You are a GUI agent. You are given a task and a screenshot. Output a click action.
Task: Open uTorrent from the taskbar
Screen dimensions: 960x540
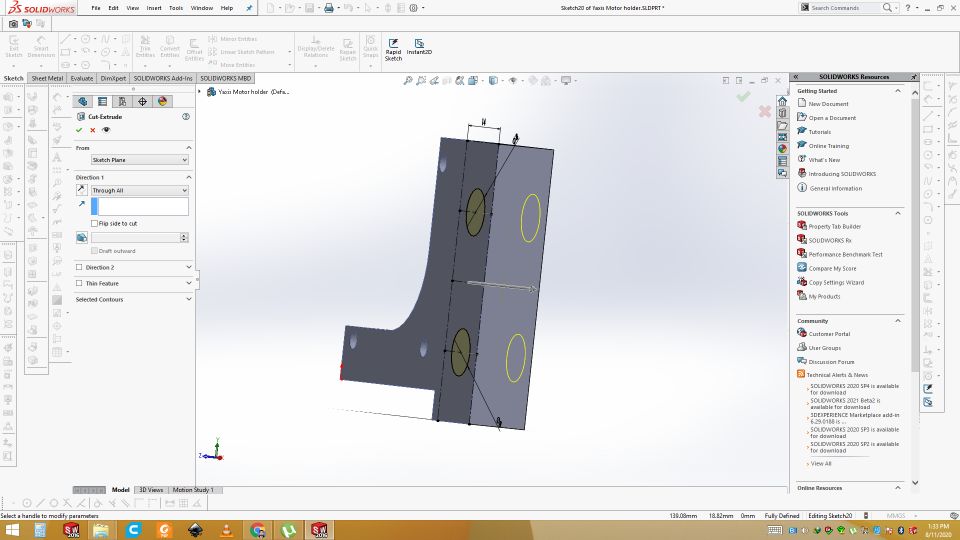289,530
